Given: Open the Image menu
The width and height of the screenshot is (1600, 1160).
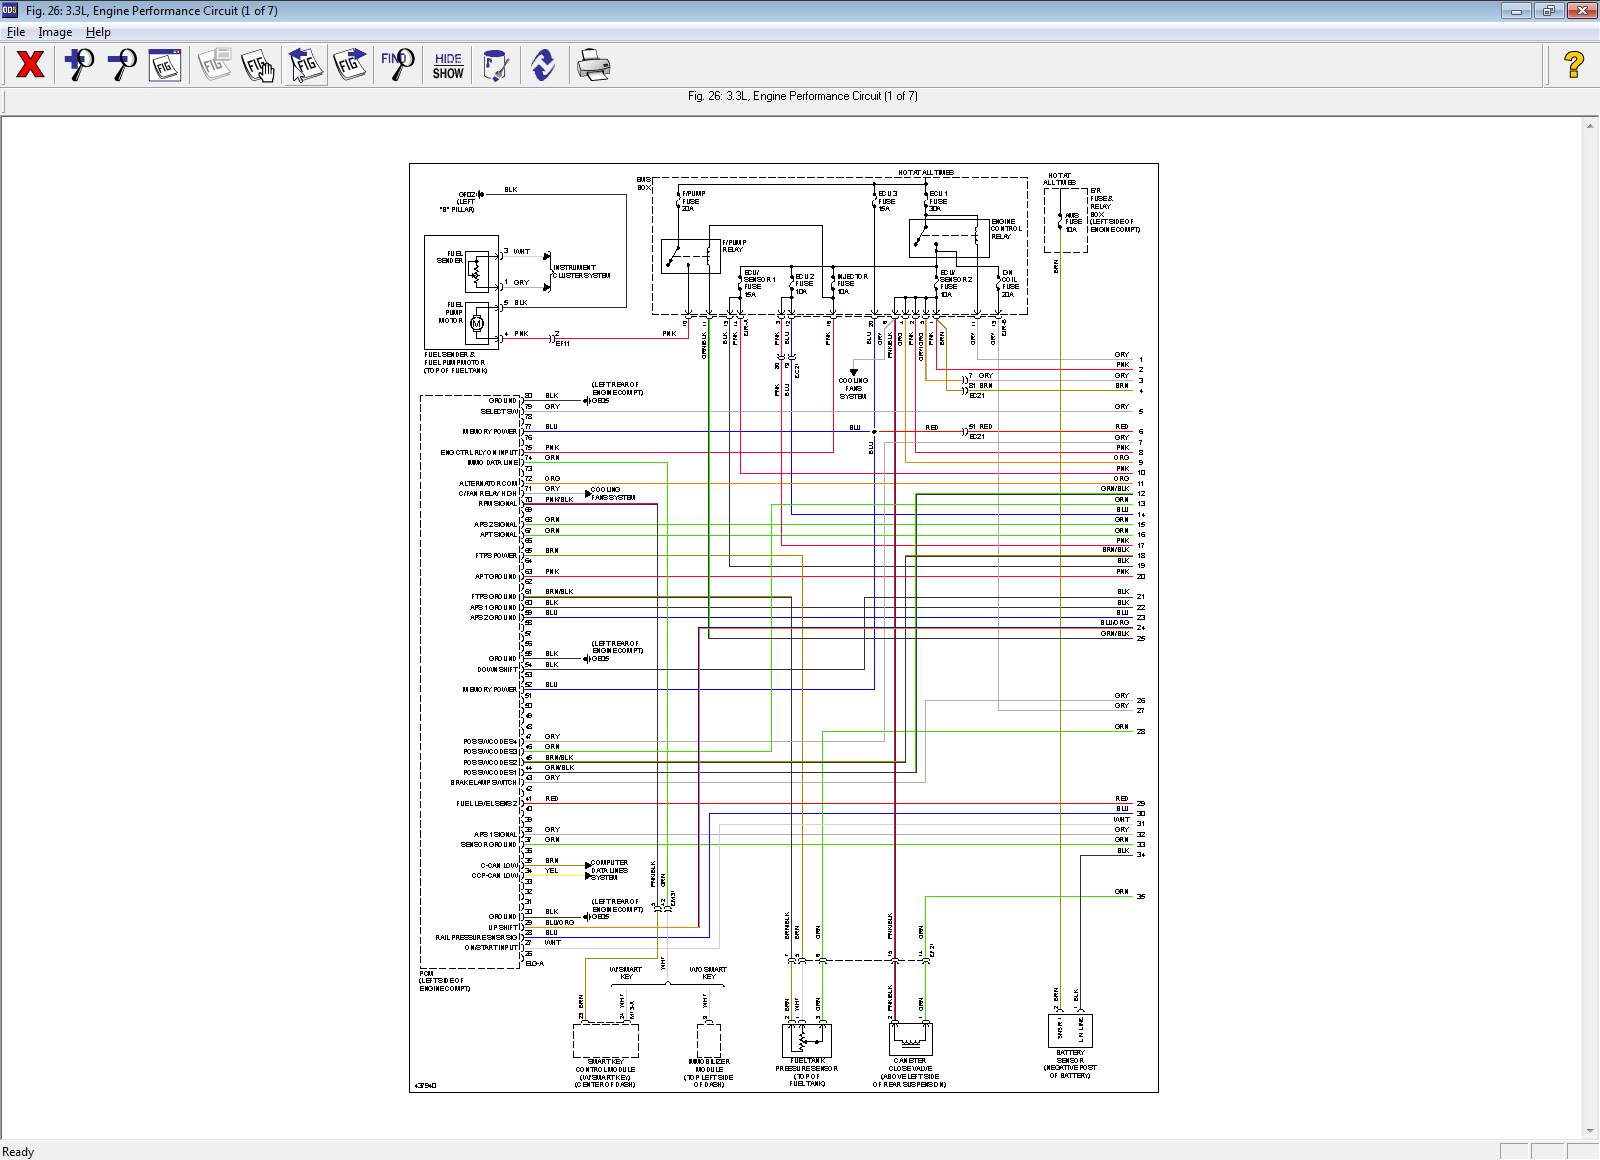Looking at the screenshot, I should click(55, 32).
